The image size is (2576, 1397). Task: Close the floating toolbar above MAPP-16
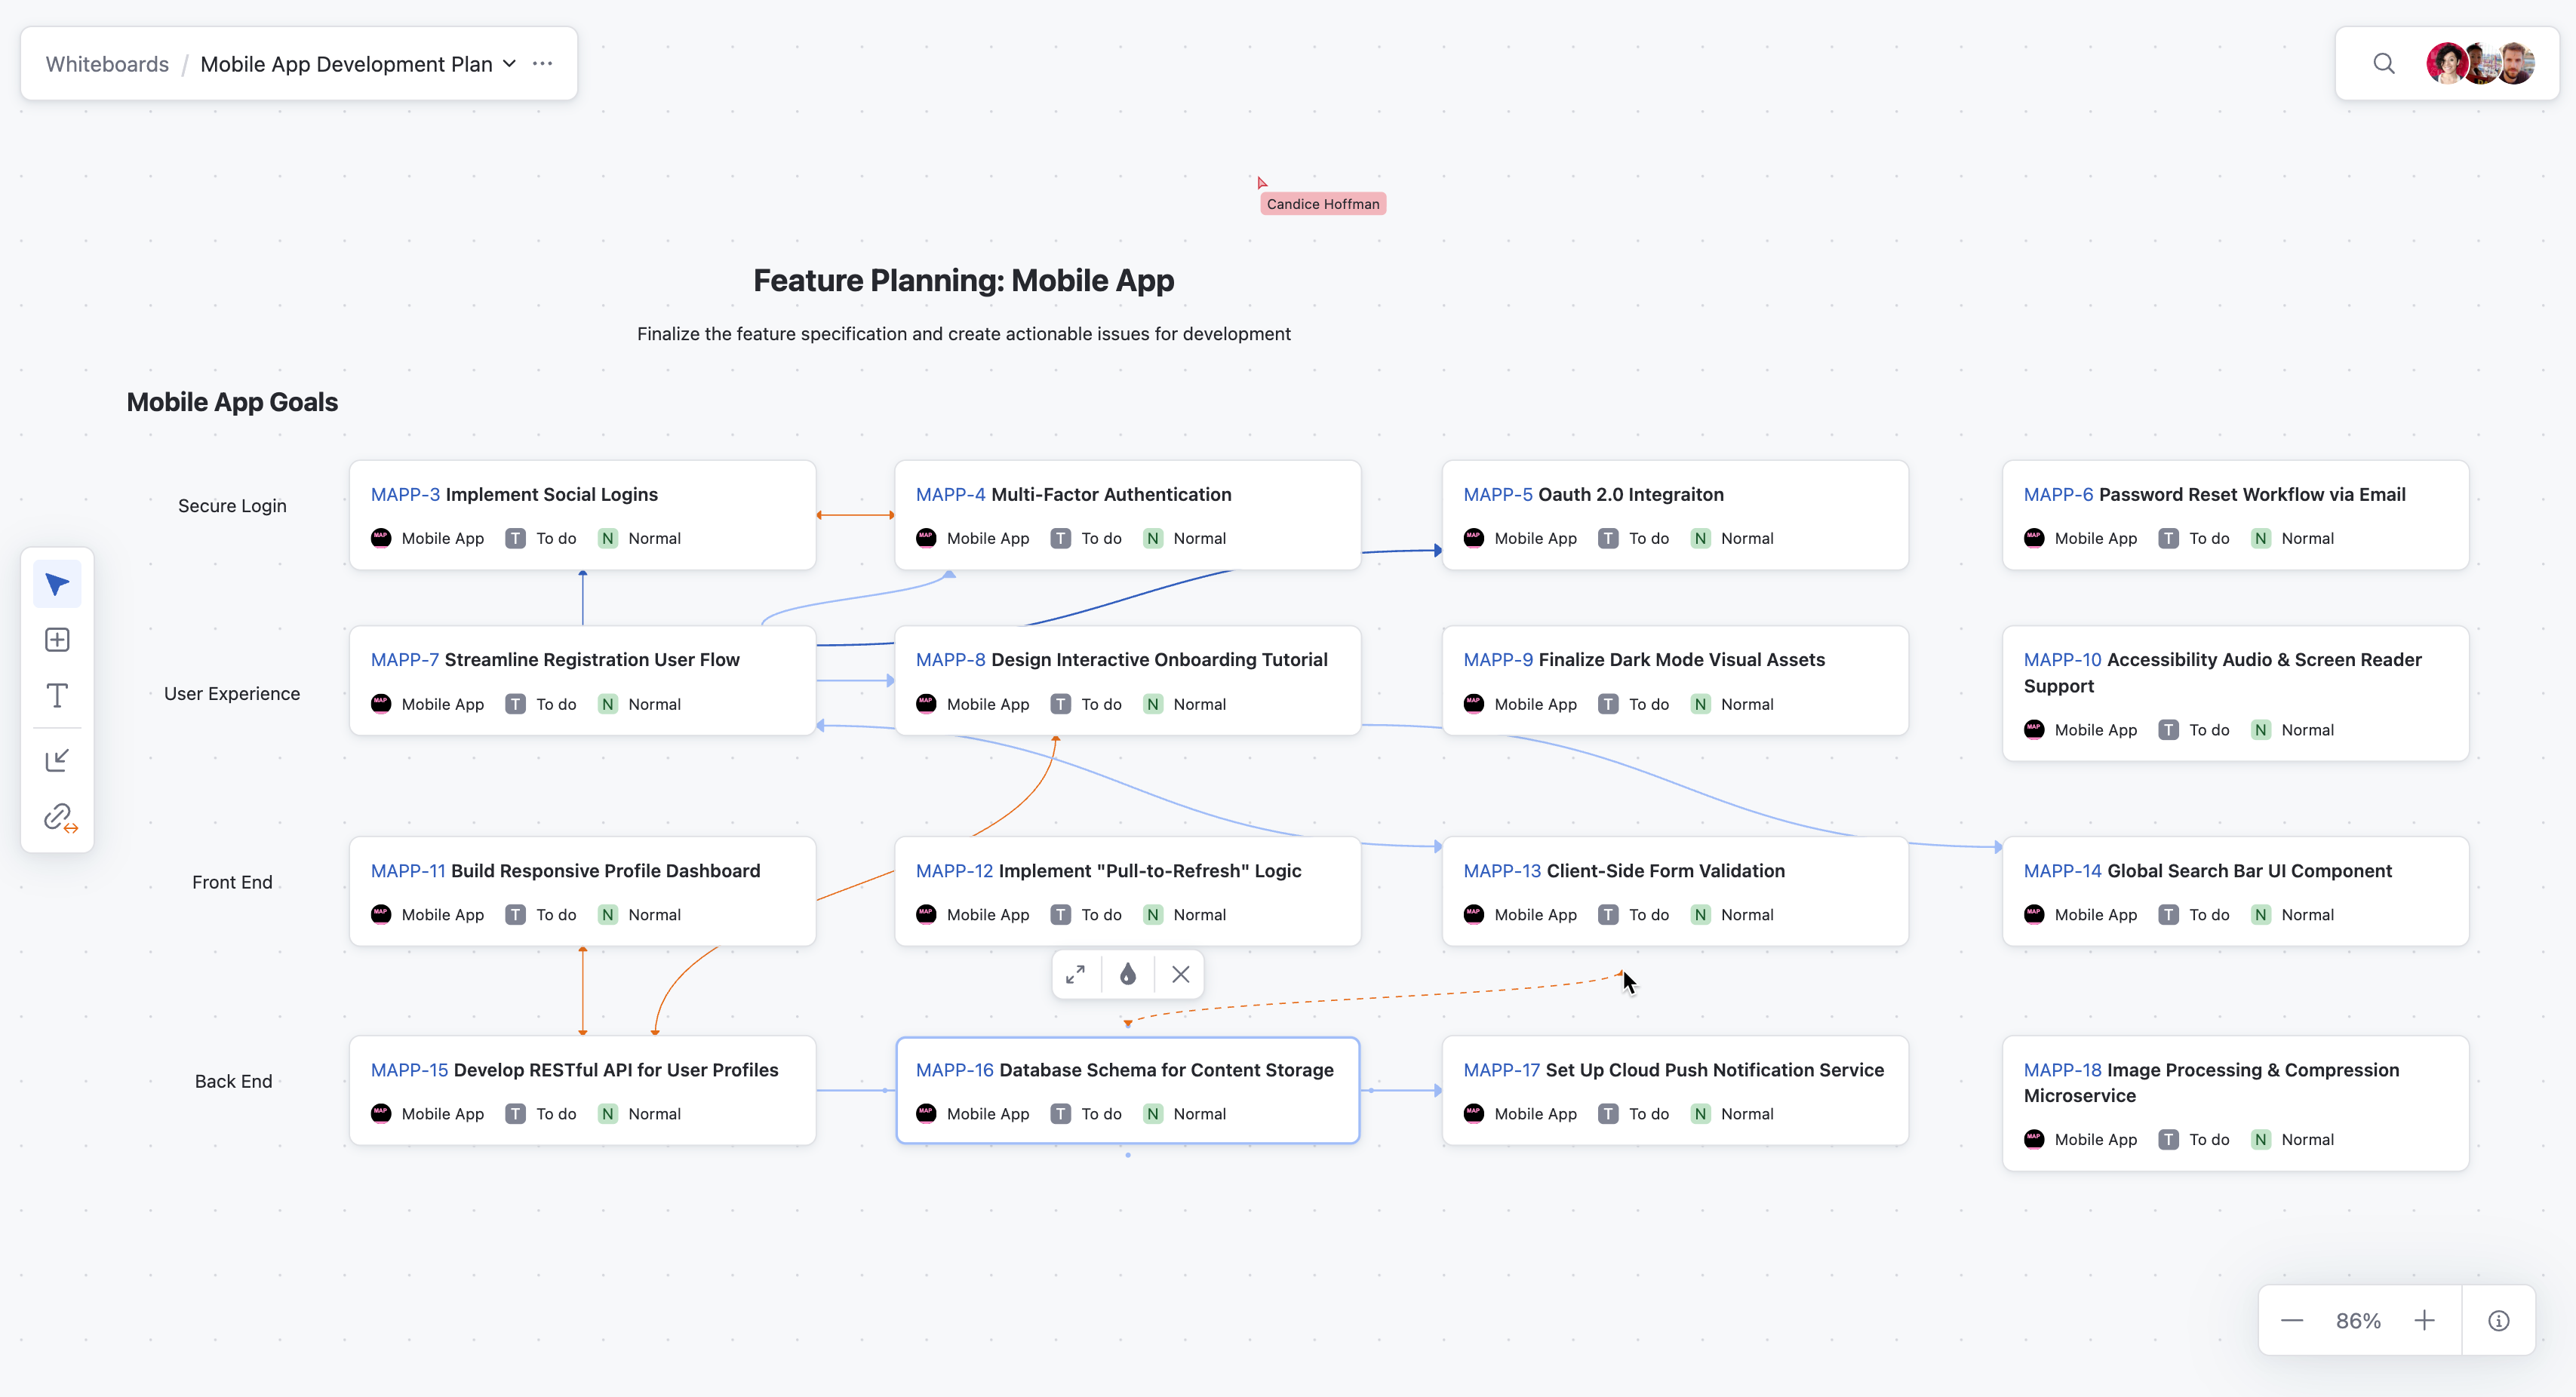1181,974
